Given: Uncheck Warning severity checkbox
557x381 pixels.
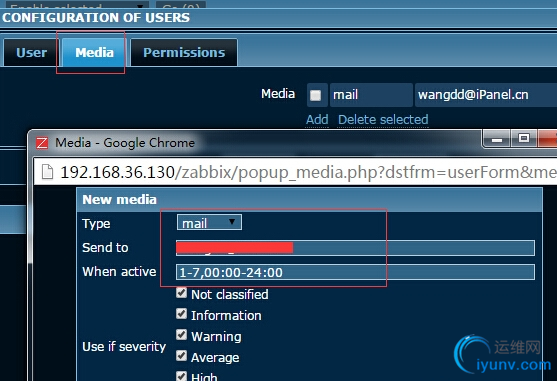Looking at the screenshot, I should pos(182,335).
